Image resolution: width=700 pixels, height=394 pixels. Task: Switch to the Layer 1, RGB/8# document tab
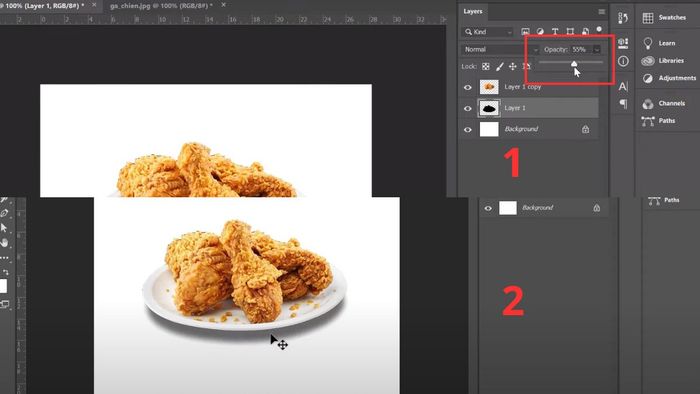point(42,6)
